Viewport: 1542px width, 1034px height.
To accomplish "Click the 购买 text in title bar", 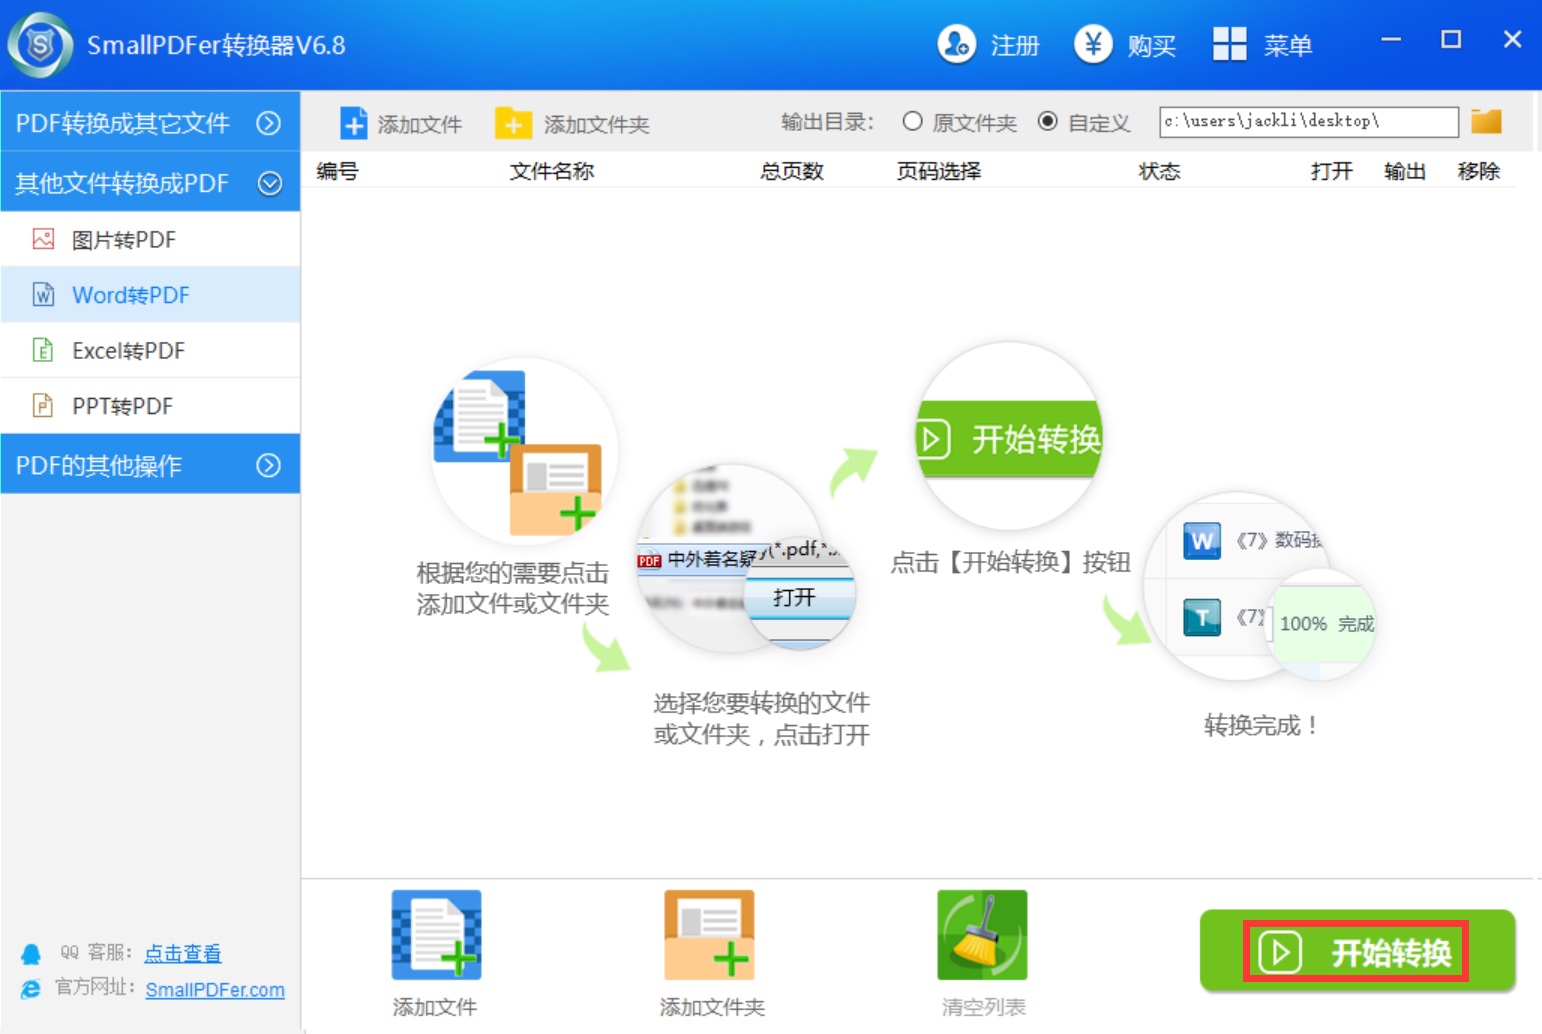I will (x=1152, y=45).
